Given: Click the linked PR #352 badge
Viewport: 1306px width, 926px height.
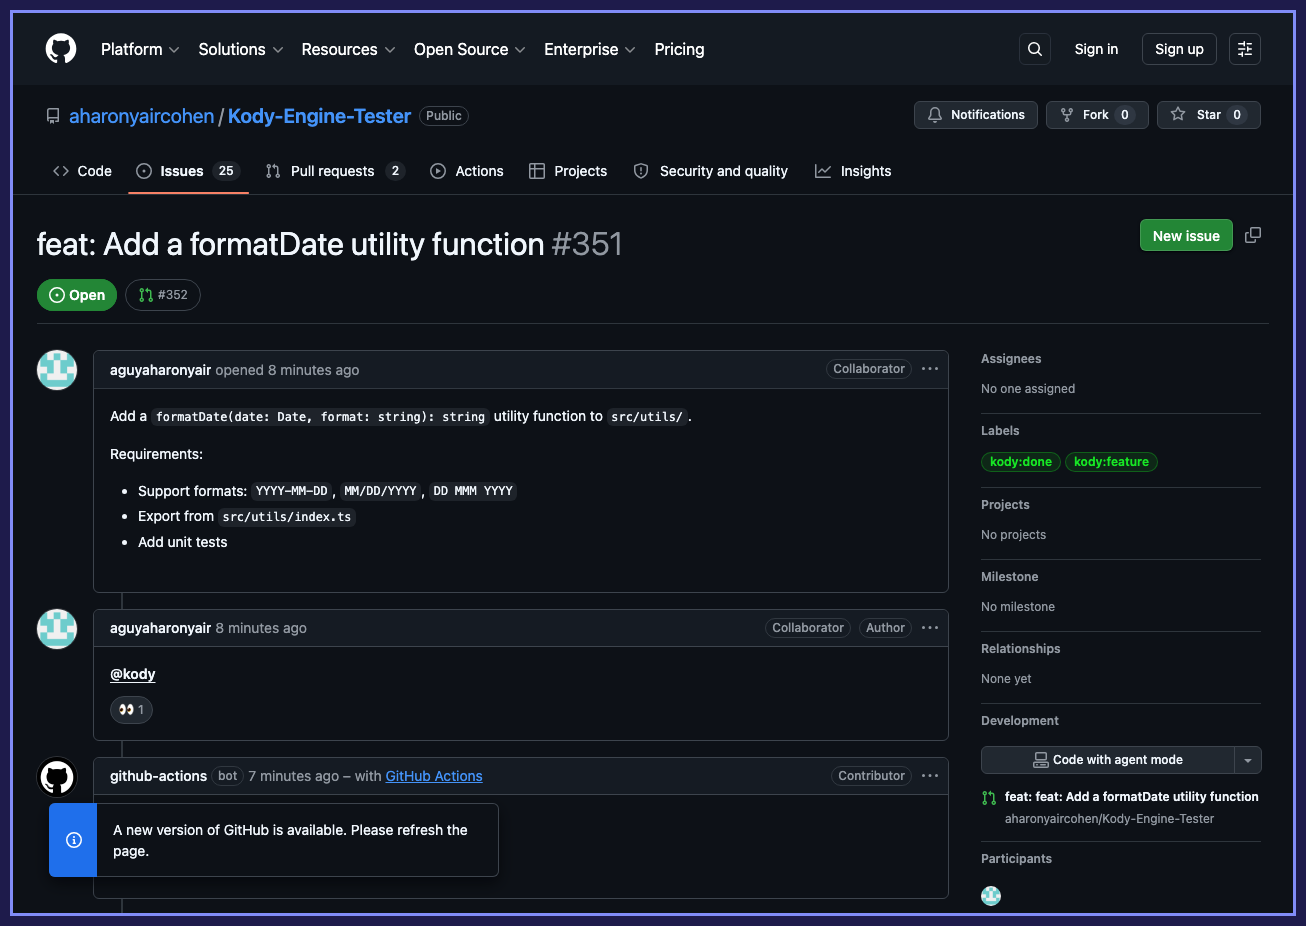Looking at the screenshot, I should pyautogui.click(x=162, y=294).
